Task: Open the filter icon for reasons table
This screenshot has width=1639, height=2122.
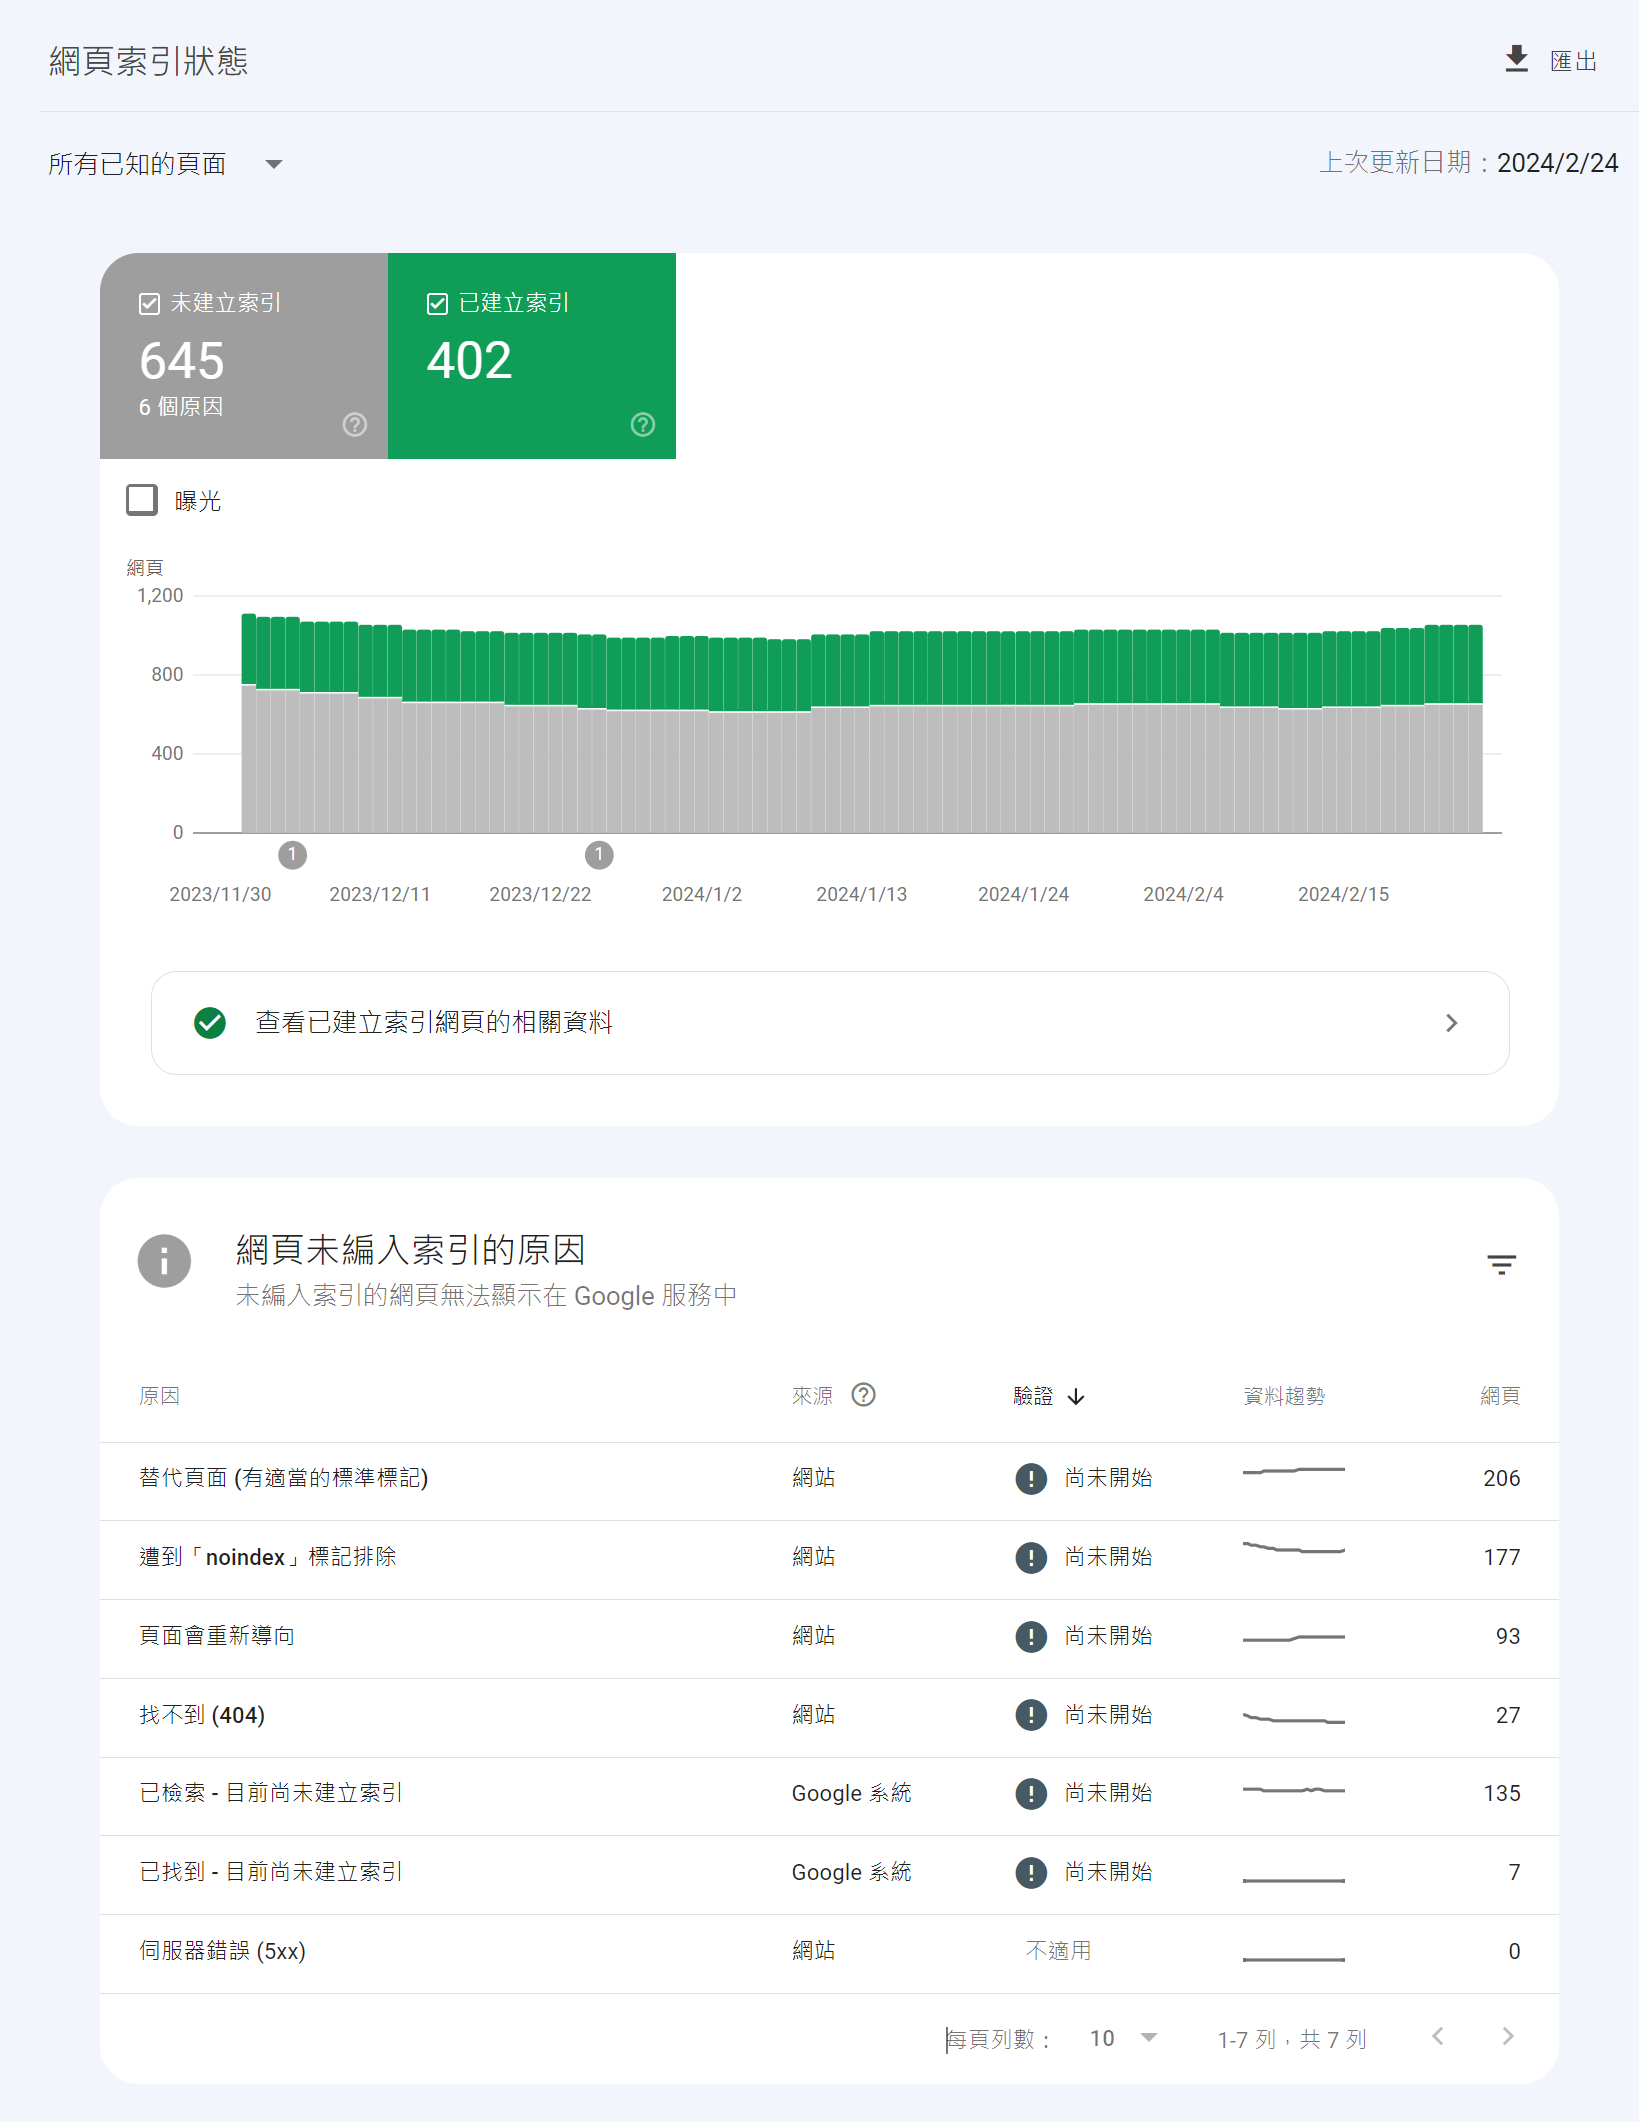Action: click(1501, 1265)
